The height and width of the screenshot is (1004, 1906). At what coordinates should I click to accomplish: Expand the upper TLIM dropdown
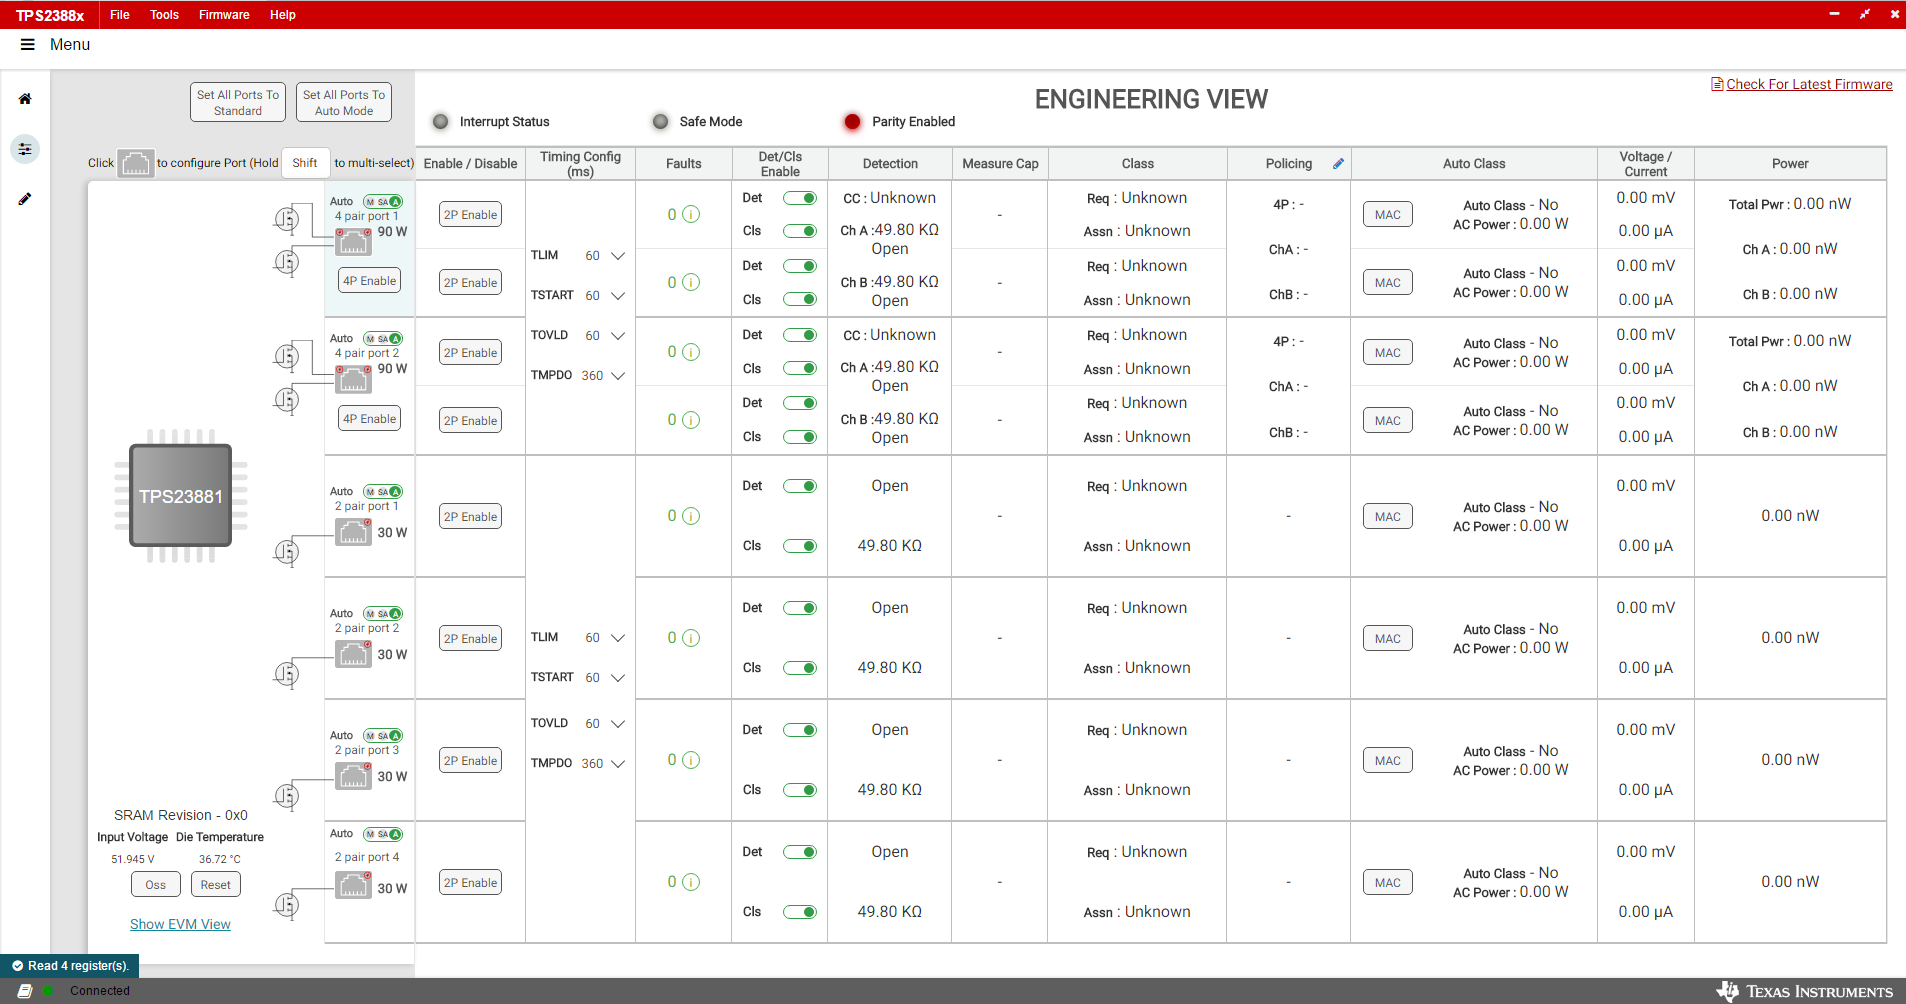click(x=618, y=256)
